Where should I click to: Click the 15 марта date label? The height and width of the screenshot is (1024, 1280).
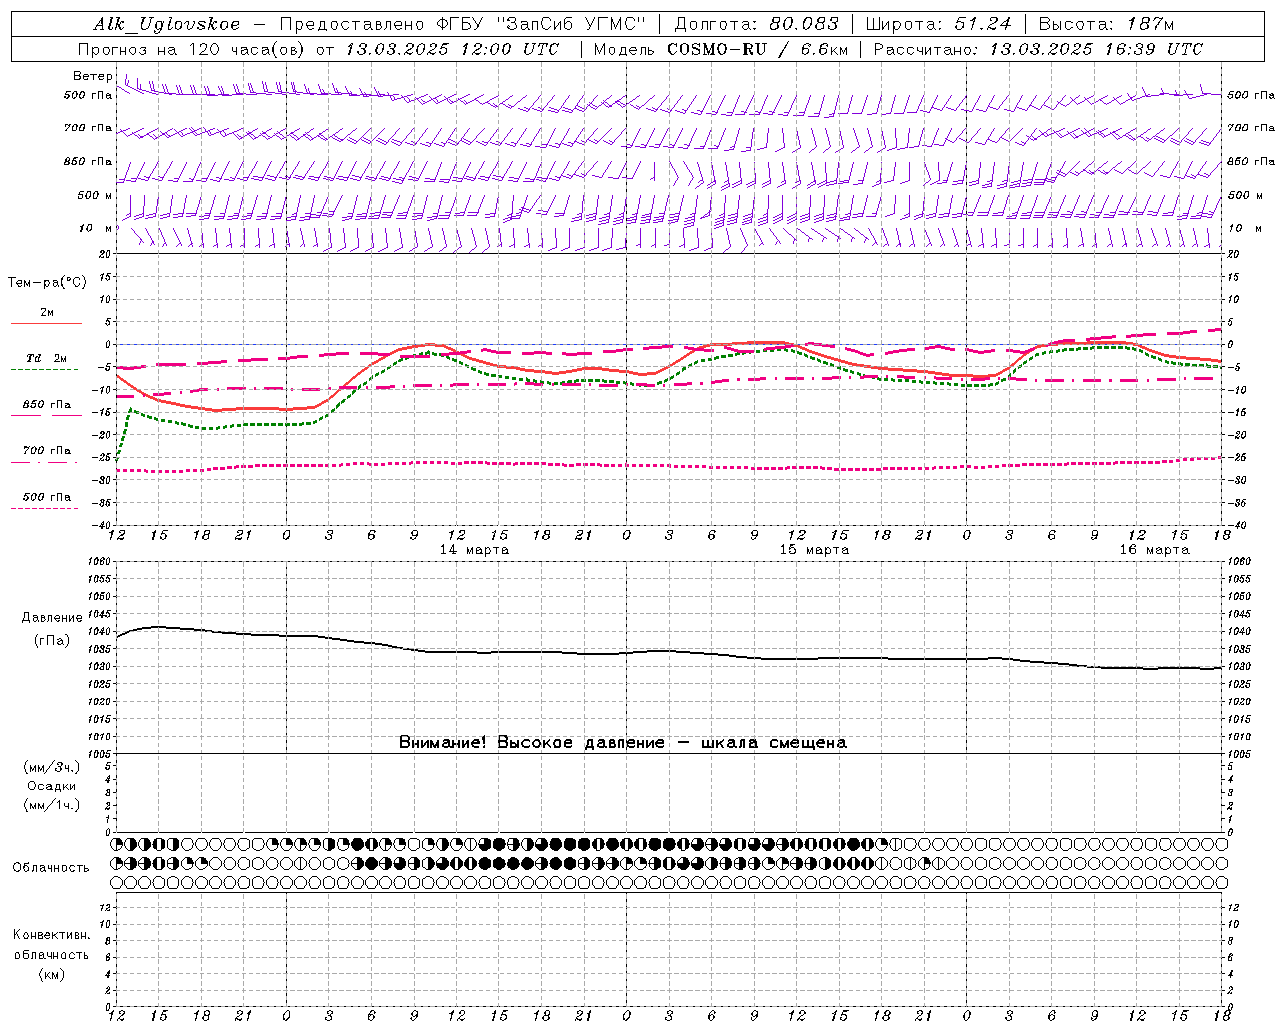(814, 550)
